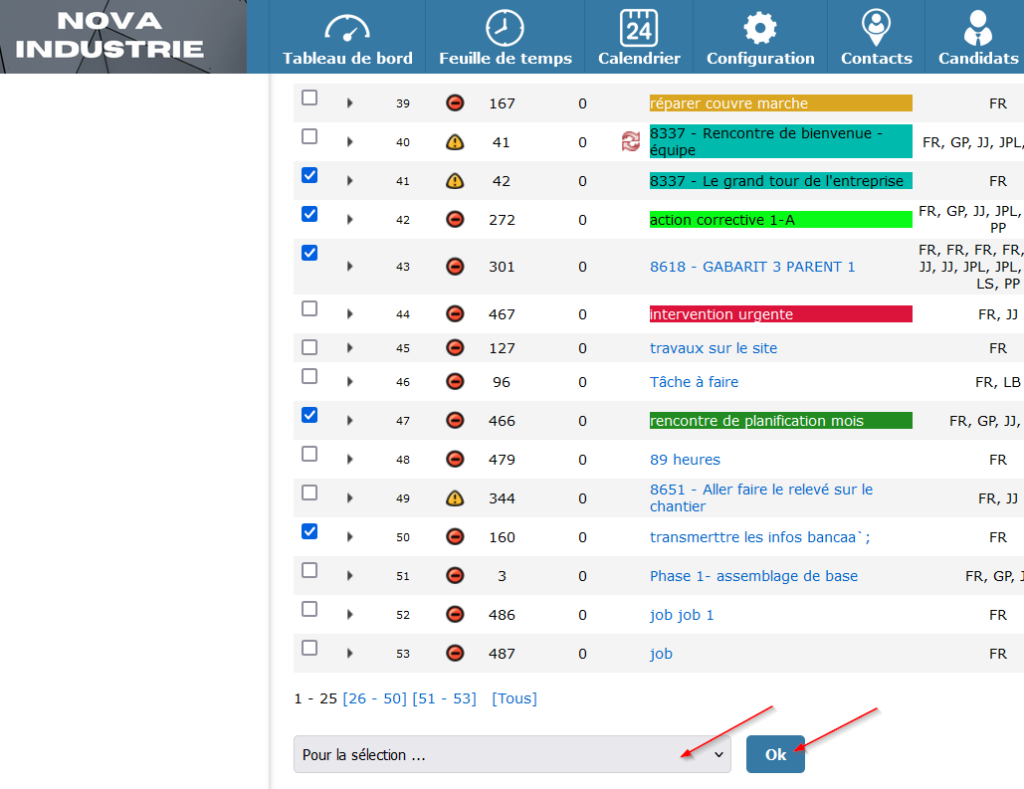Open the 'Pour la sélection' dropdown

point(512,755)
